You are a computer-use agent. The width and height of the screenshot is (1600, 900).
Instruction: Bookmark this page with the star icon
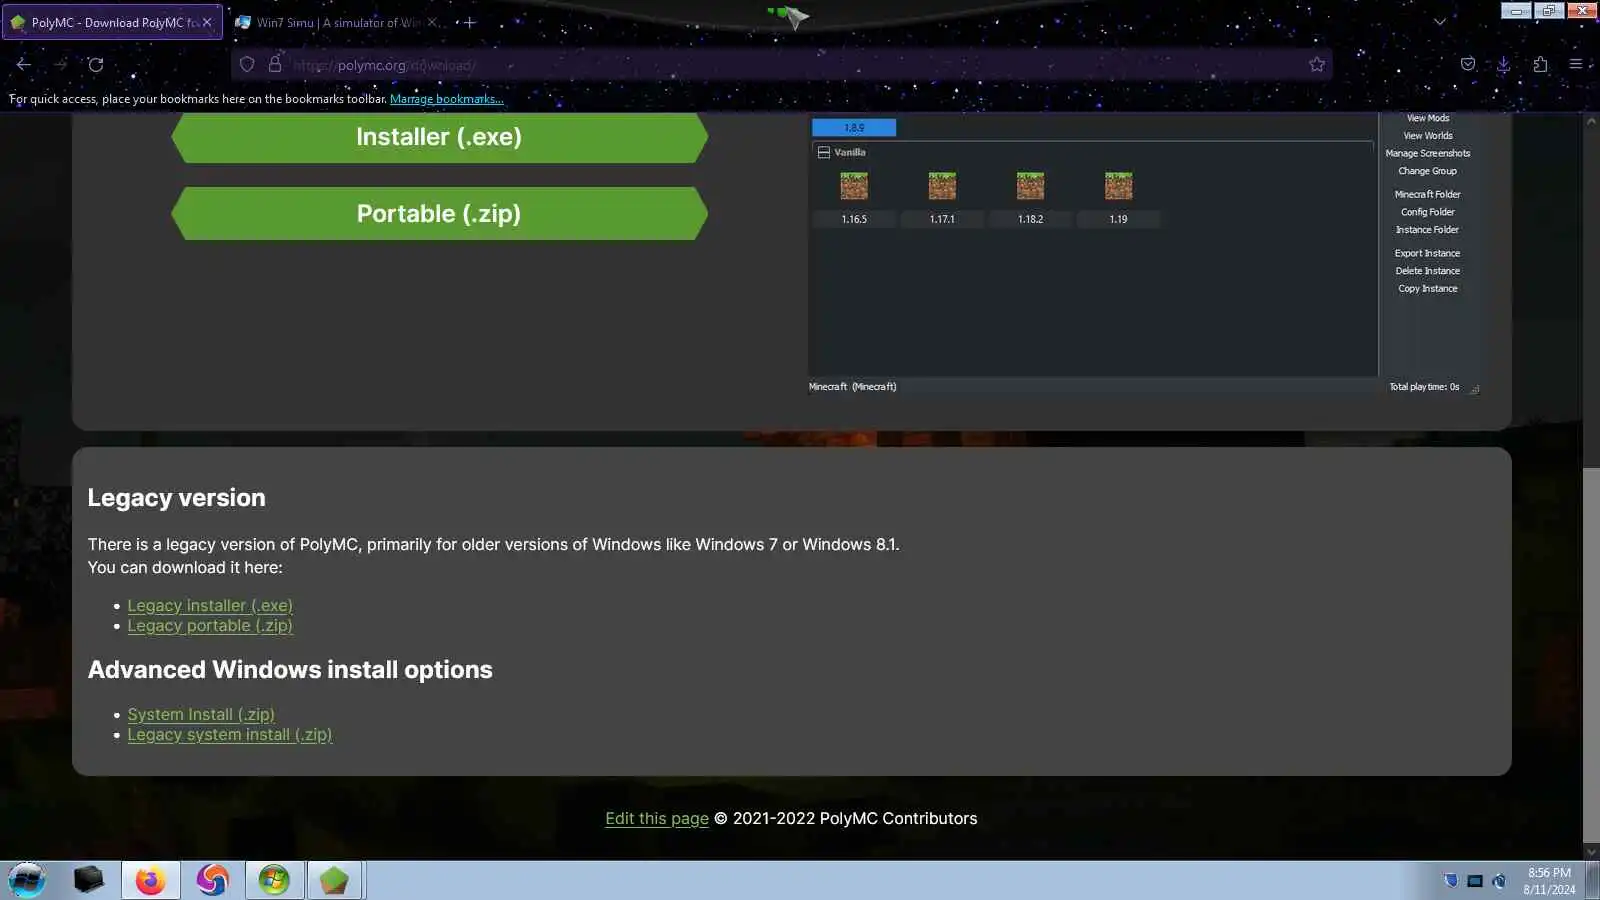pos(1317,64)
